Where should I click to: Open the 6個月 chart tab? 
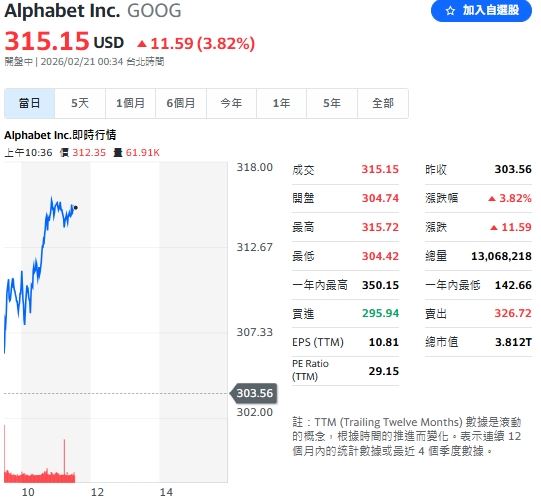pyautogui.click(x=181, y=103)
